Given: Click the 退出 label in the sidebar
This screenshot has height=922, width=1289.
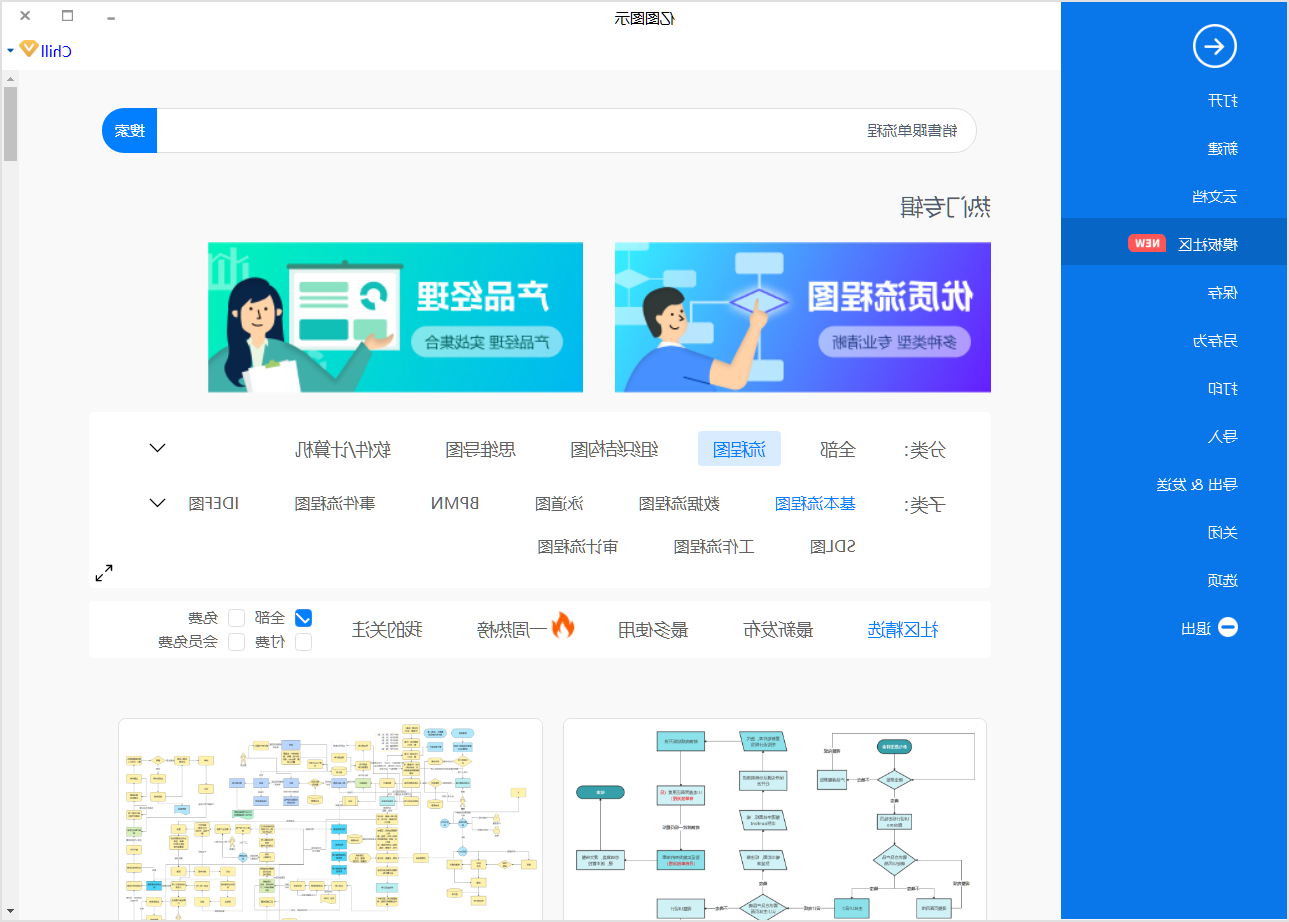Looking at the screenshot, I should pos(1196,628).
